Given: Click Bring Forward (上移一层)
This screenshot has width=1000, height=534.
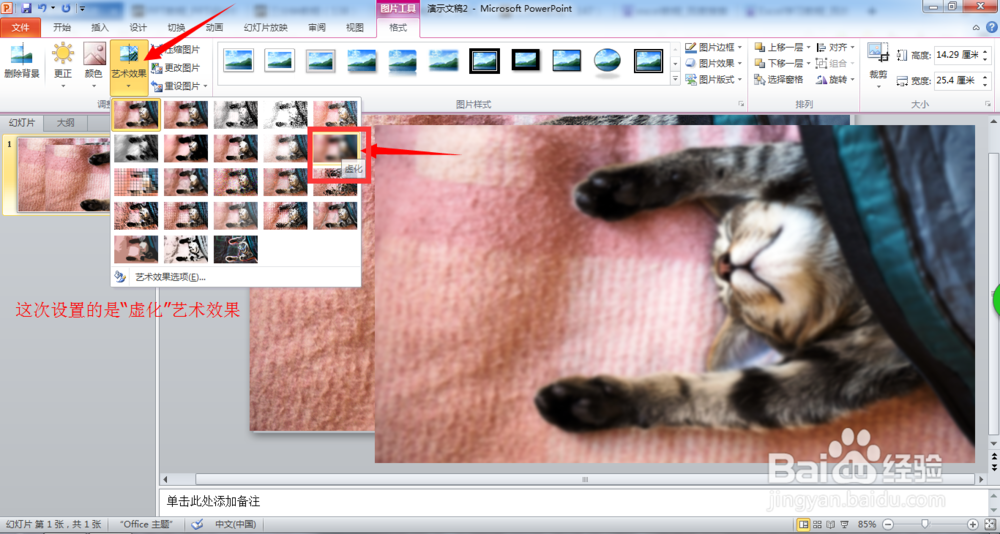Looking at the screenshot, I should pos(778,47).
